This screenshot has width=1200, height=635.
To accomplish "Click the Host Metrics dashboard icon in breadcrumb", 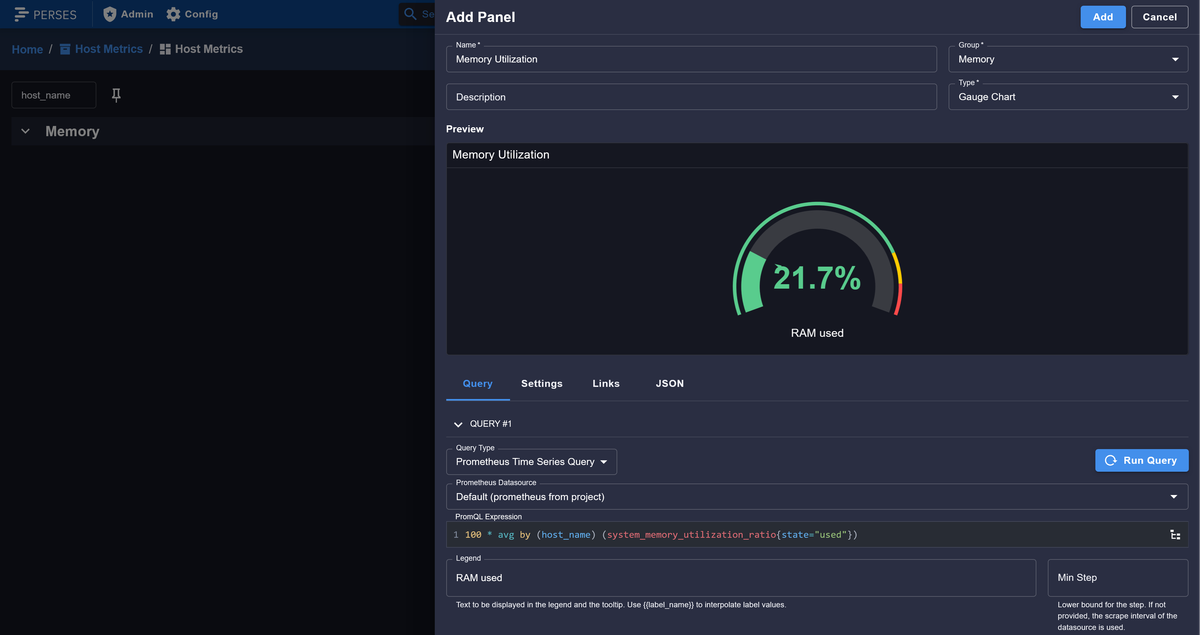I will 166,49.
